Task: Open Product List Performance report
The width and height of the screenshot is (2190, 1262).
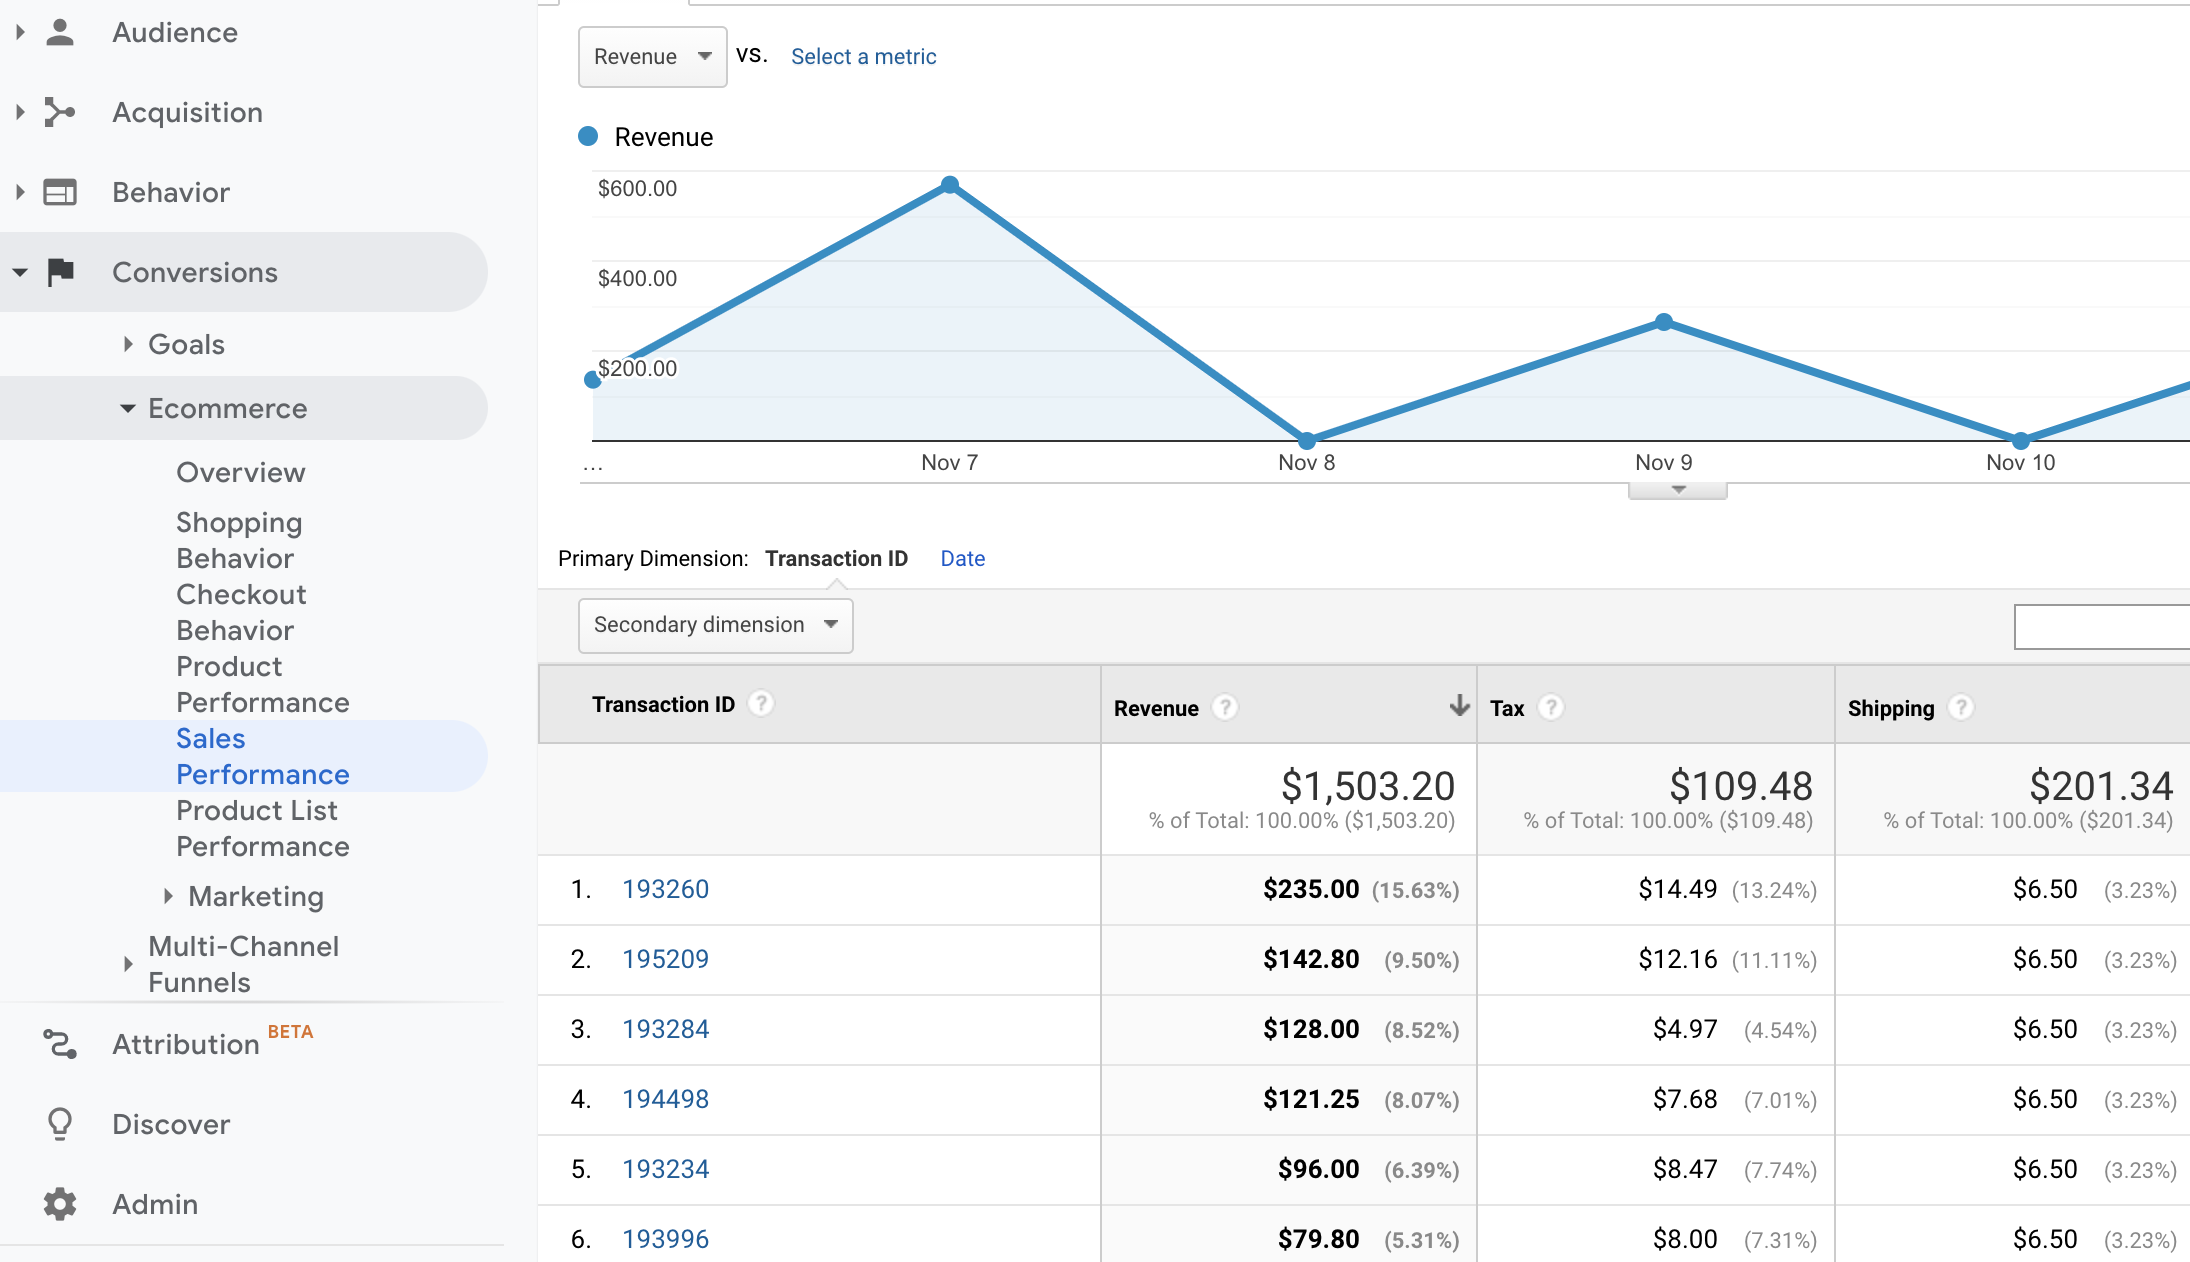Action: click(263, 828)
